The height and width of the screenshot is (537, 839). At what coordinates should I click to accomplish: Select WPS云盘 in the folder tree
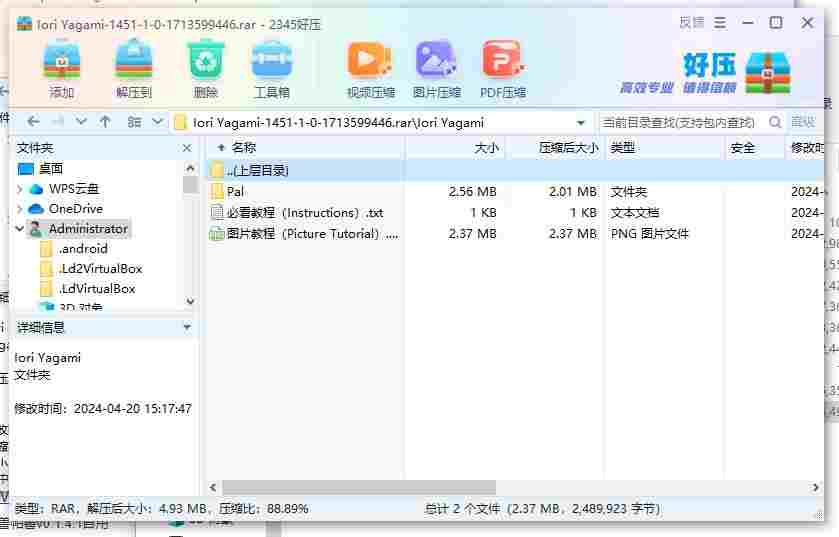tap(64, 189)
